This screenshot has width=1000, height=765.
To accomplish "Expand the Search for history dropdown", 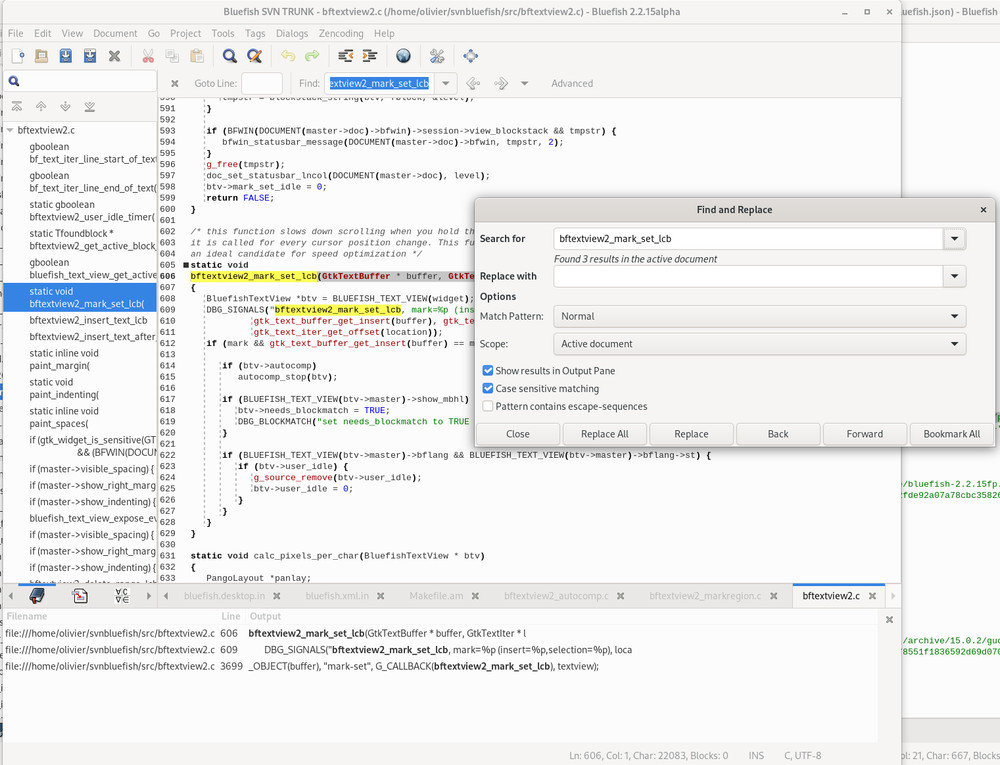I will pos(954,239).
